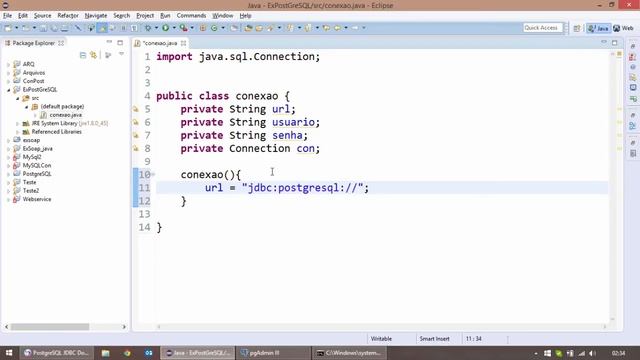Click Link with Editor icon in Package Explorer
The width and height of the screenshot is (640, 360).
94,55
